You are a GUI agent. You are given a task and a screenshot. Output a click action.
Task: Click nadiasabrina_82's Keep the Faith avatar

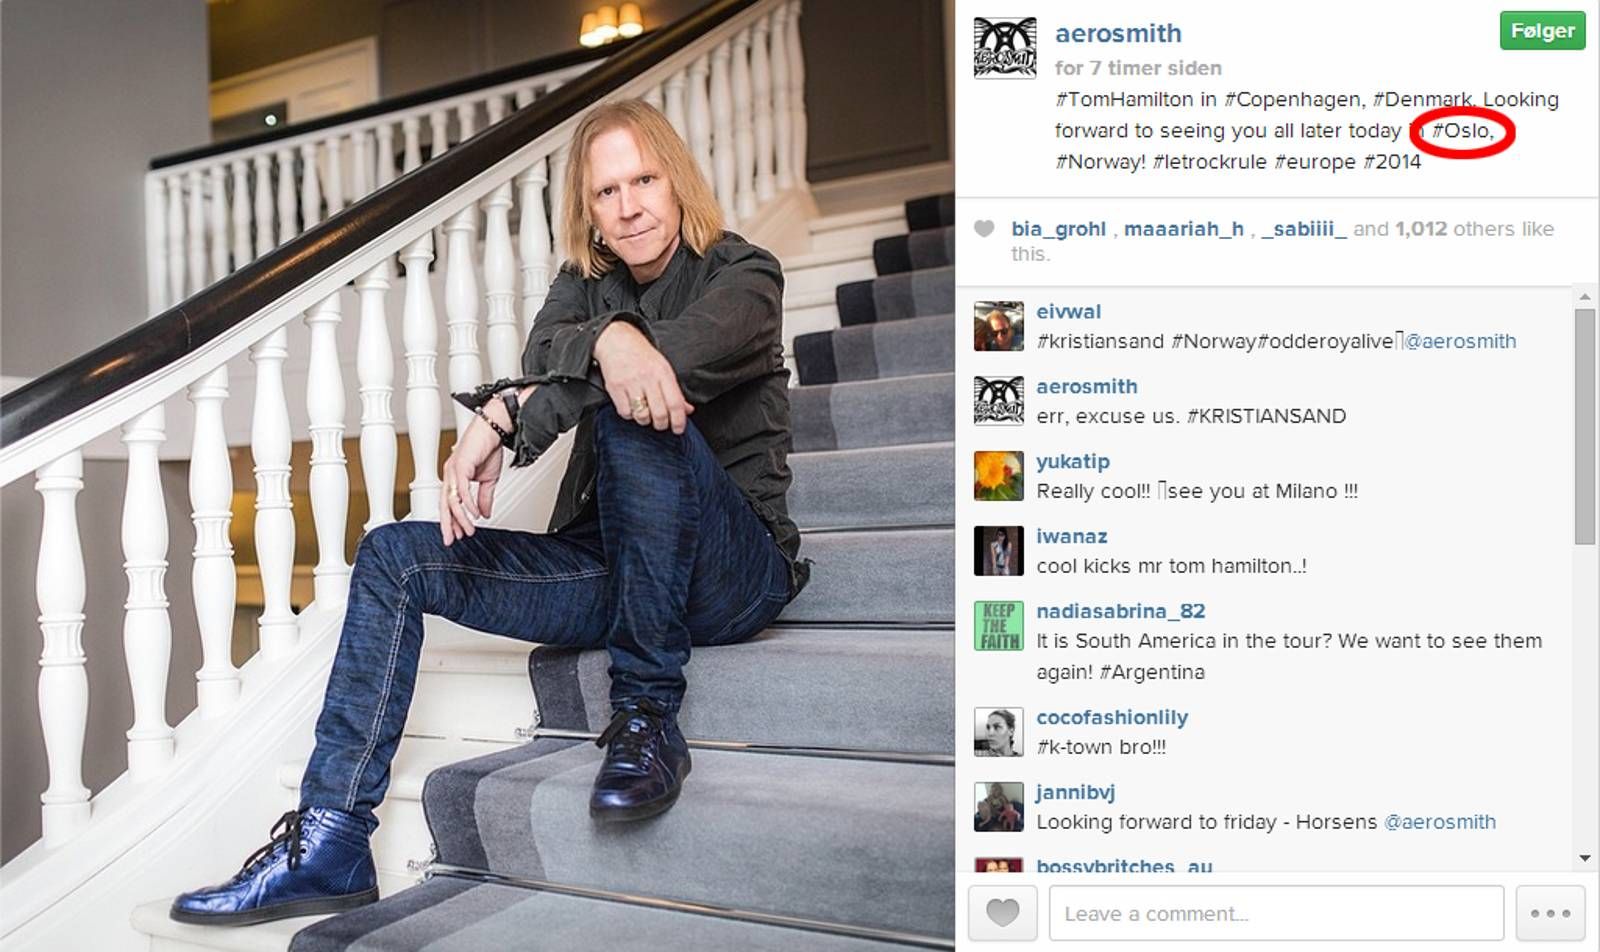point(999,626)
